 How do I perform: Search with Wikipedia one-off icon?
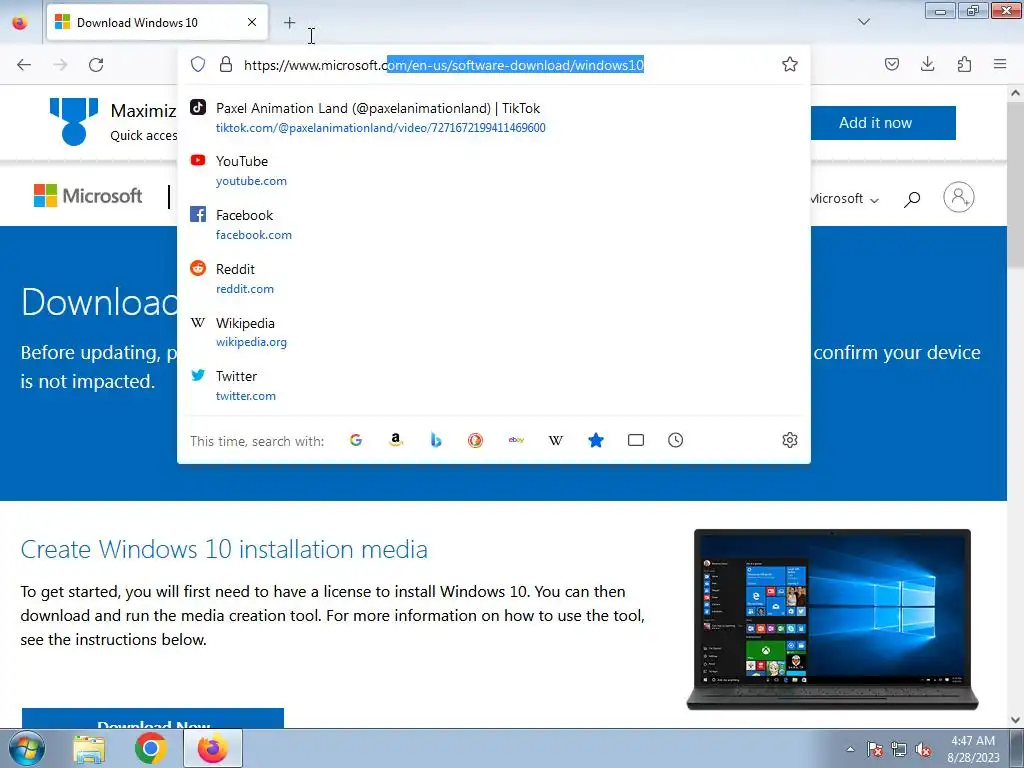coord(556,440)
